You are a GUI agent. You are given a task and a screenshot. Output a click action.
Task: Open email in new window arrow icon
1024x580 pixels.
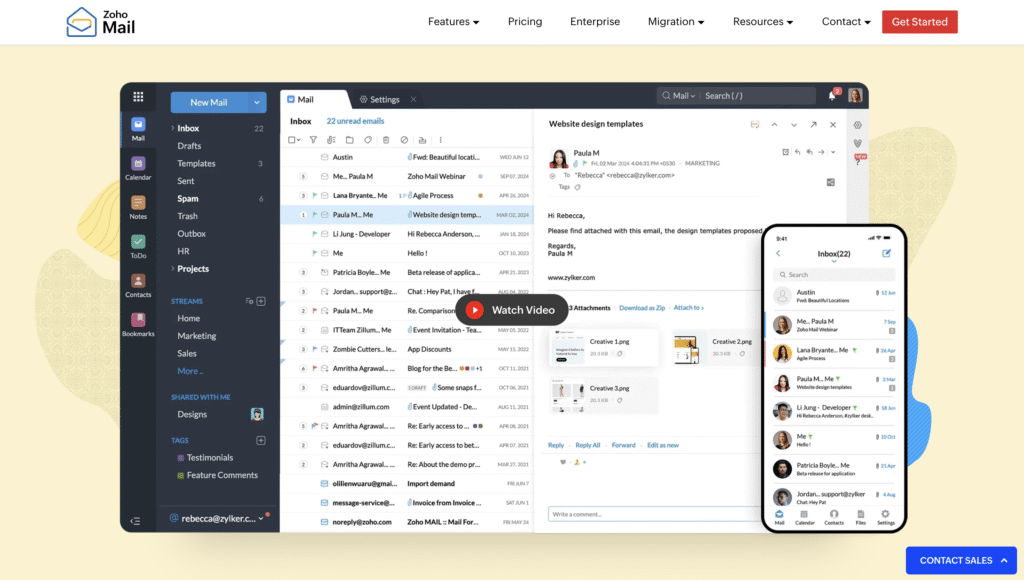[x=814, y=125]
